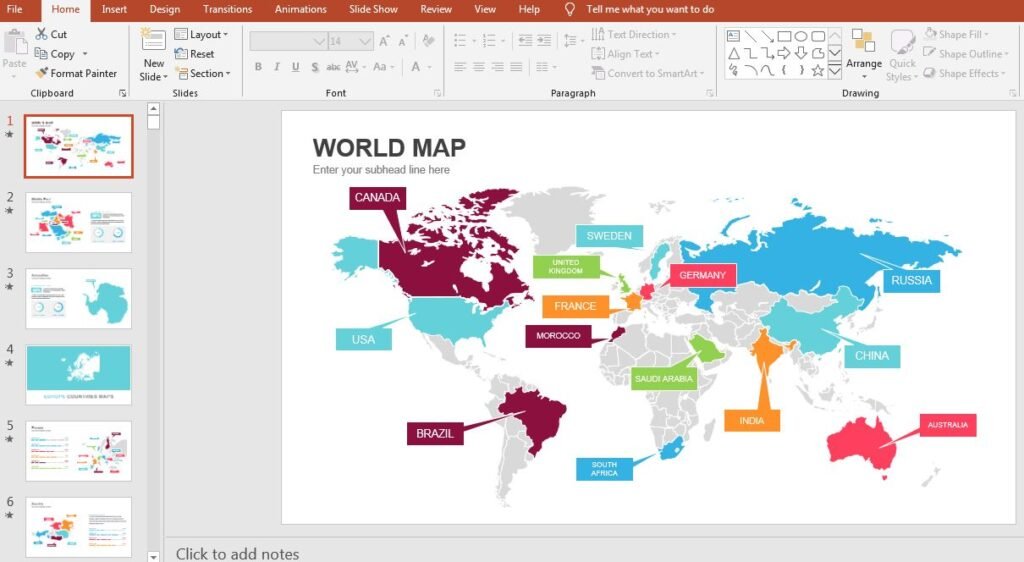Image resolution: width=1024 pixels, height=562 pixels.
Task: Click the Tell me lightbulb icon
Action: (x=569, y=9)
